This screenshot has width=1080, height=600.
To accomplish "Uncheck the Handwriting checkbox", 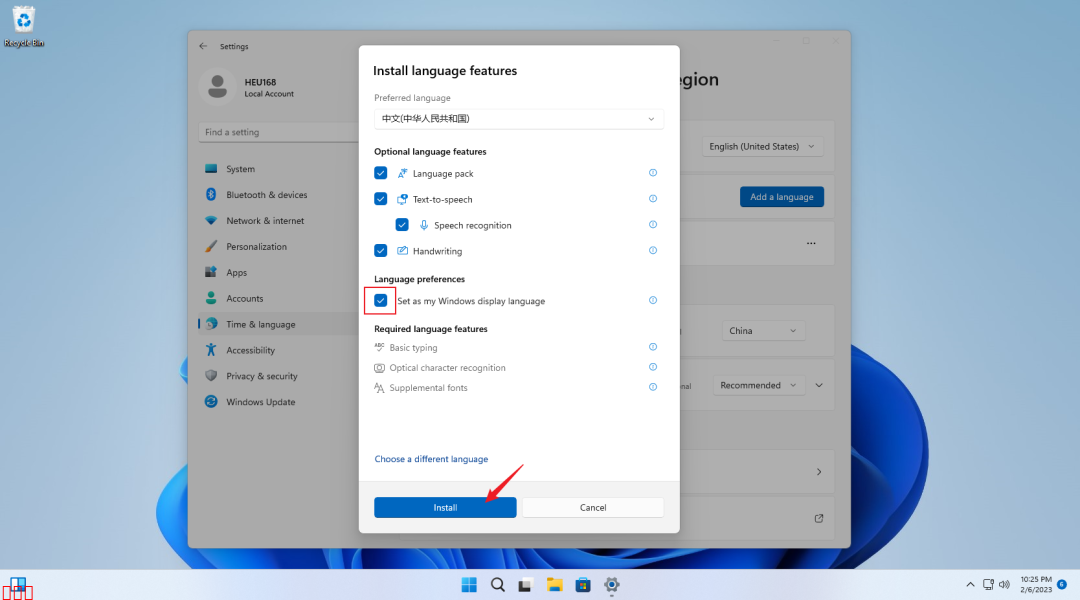I will [x=380, y=250].
